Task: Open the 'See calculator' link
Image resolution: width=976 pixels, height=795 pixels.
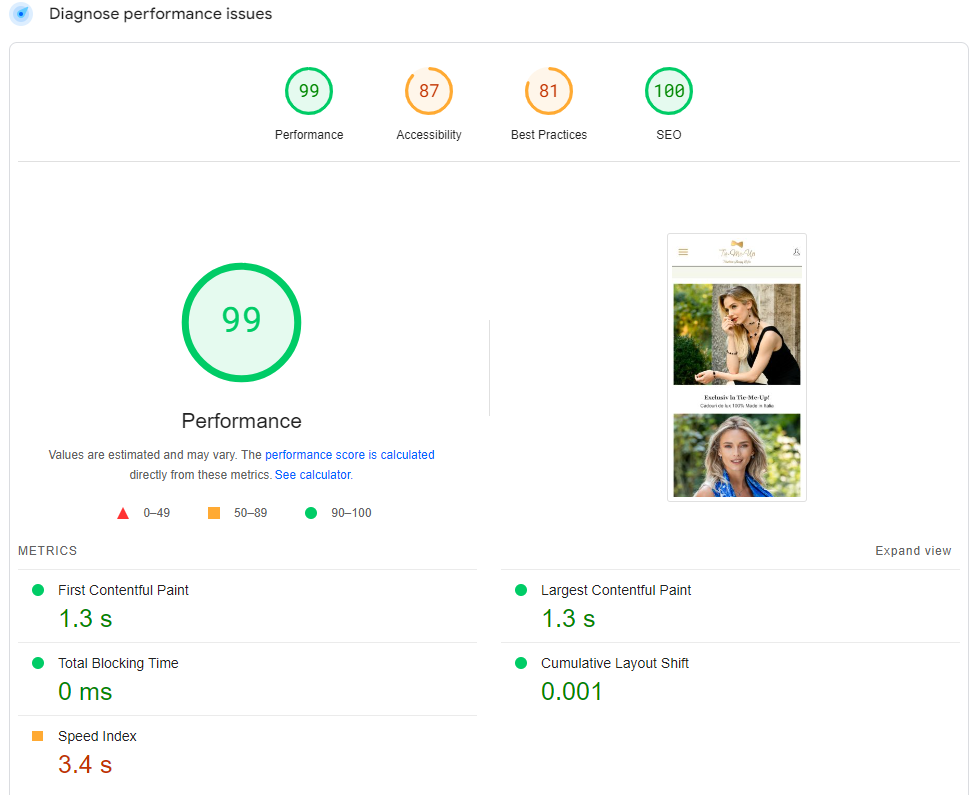Action: click(313, 475)
